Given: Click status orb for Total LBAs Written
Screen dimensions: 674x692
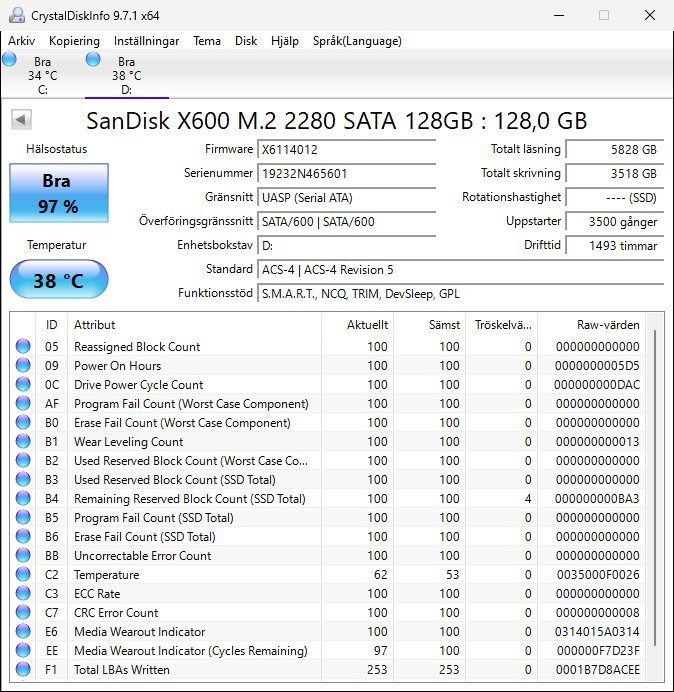Looking at the screenshot, I should 23,670.
